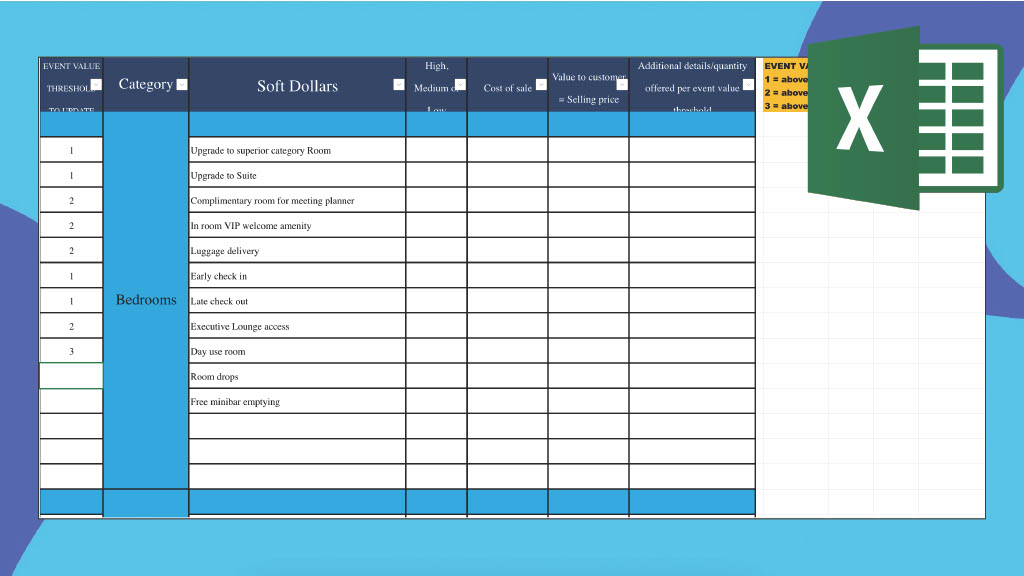Click the yellow EVENT VALUE legend box
This screenshot has height=576, width=1024.
click(786, 86)
